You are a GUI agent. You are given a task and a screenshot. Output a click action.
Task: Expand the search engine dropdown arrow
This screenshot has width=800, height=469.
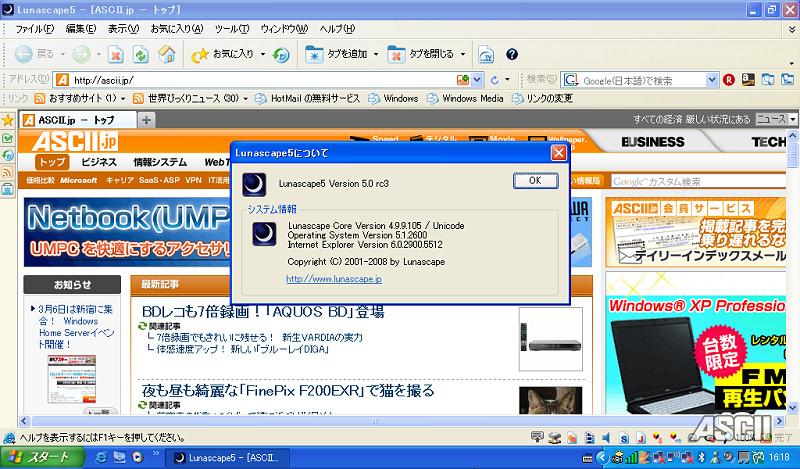click(712, 80)
